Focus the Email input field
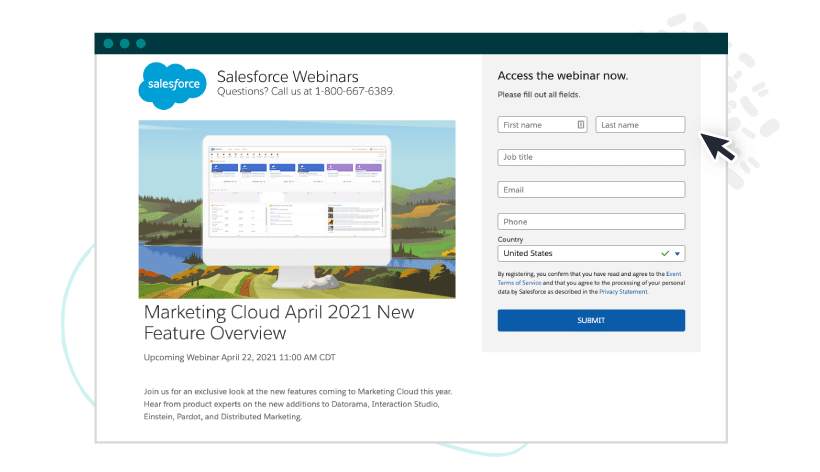 click(x=591, y=190)
